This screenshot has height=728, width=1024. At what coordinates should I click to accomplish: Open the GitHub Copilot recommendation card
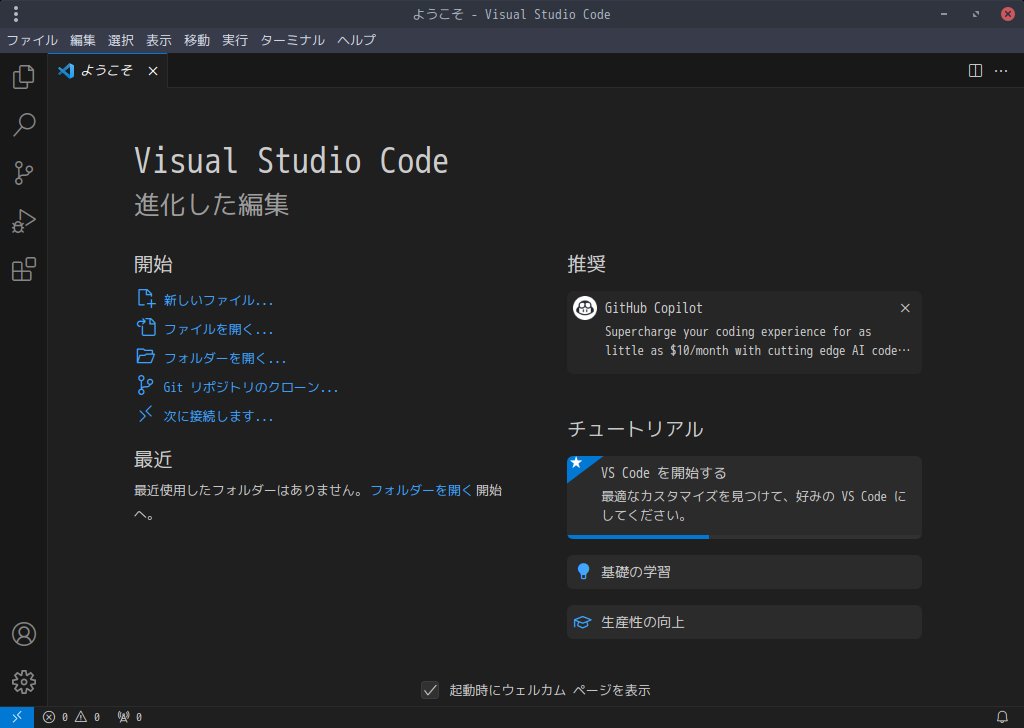pyautogui.click(x=744, y=332)
